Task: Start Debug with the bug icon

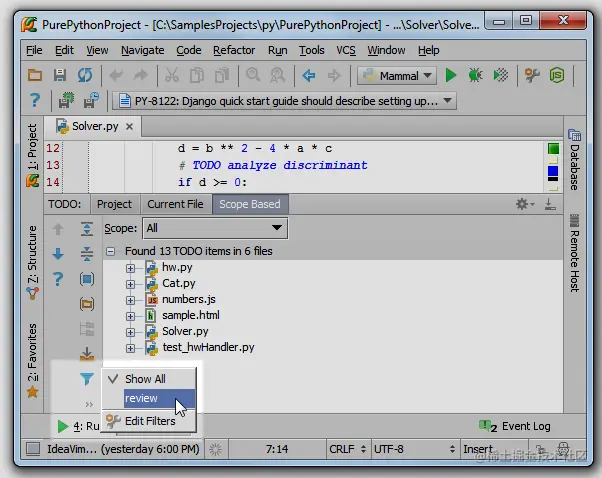Action: [x=475, y=75]
